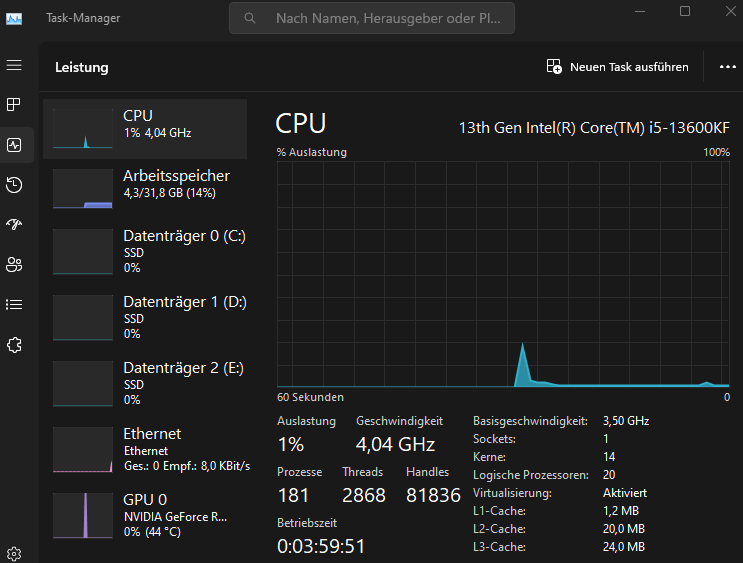Click the Ethernet mini graph thumbnail
Viewport: 743px width, 563px height.
point(83,449)
